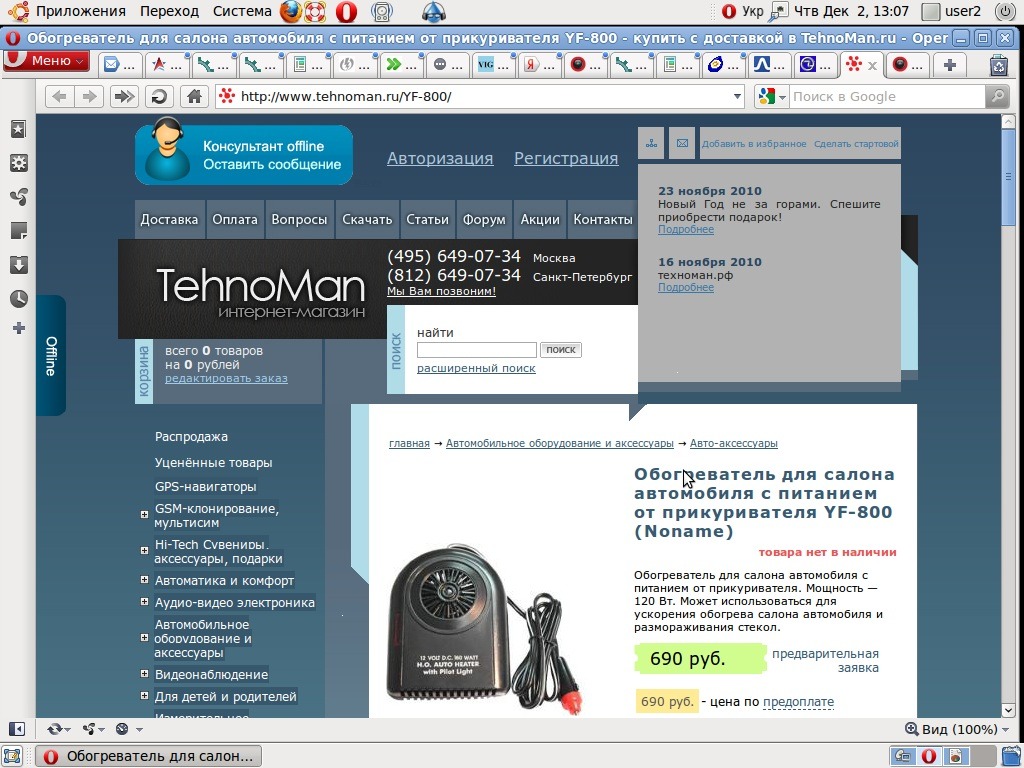Click the Авторизация link
This screenshot has width=1024, height=768.
(440, 158)
